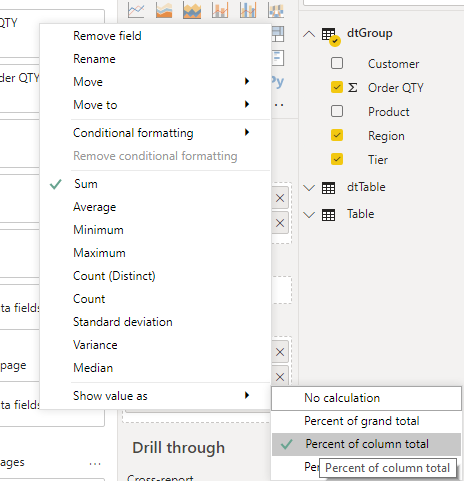Image resolution: width=464 pixels, height=481 pixels.
Task: Click the dtGroup table name
Action: 370,33
